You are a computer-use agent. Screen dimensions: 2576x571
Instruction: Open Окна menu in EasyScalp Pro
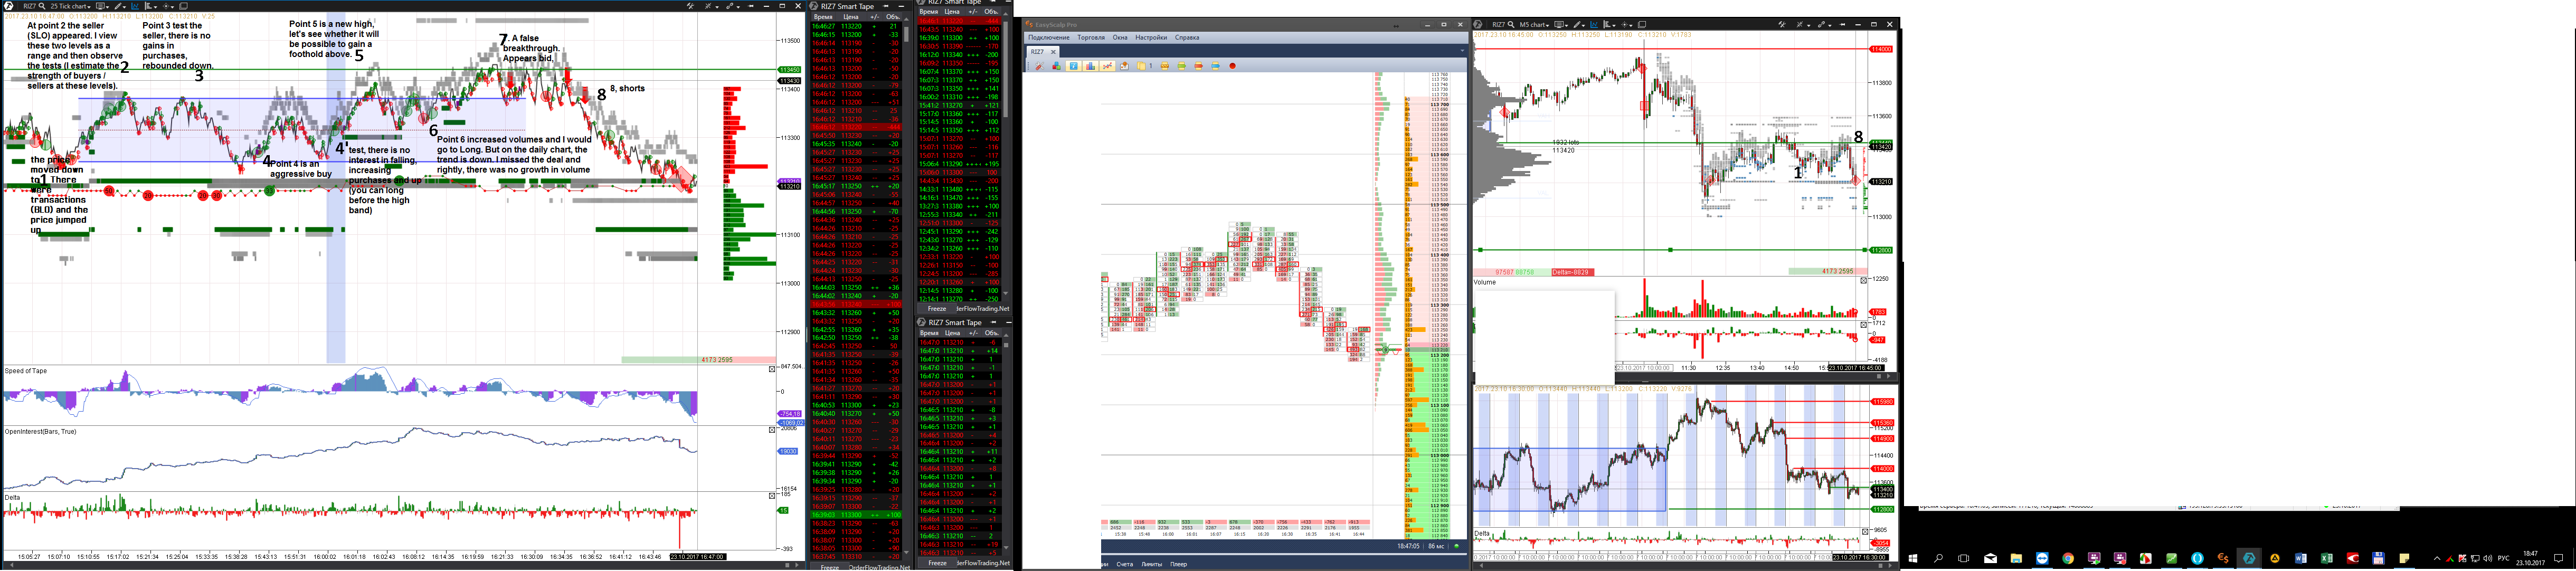click(x=1120, y=38)
